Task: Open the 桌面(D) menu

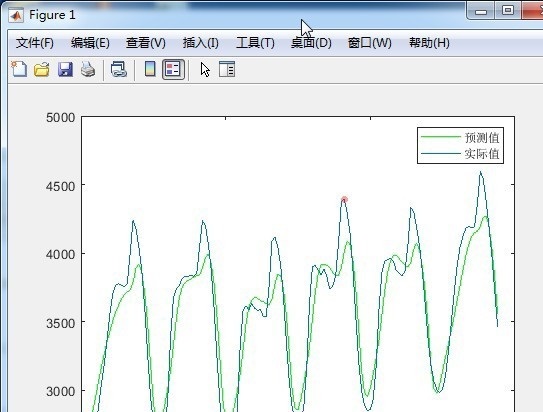Action: (x=311, y=43)
